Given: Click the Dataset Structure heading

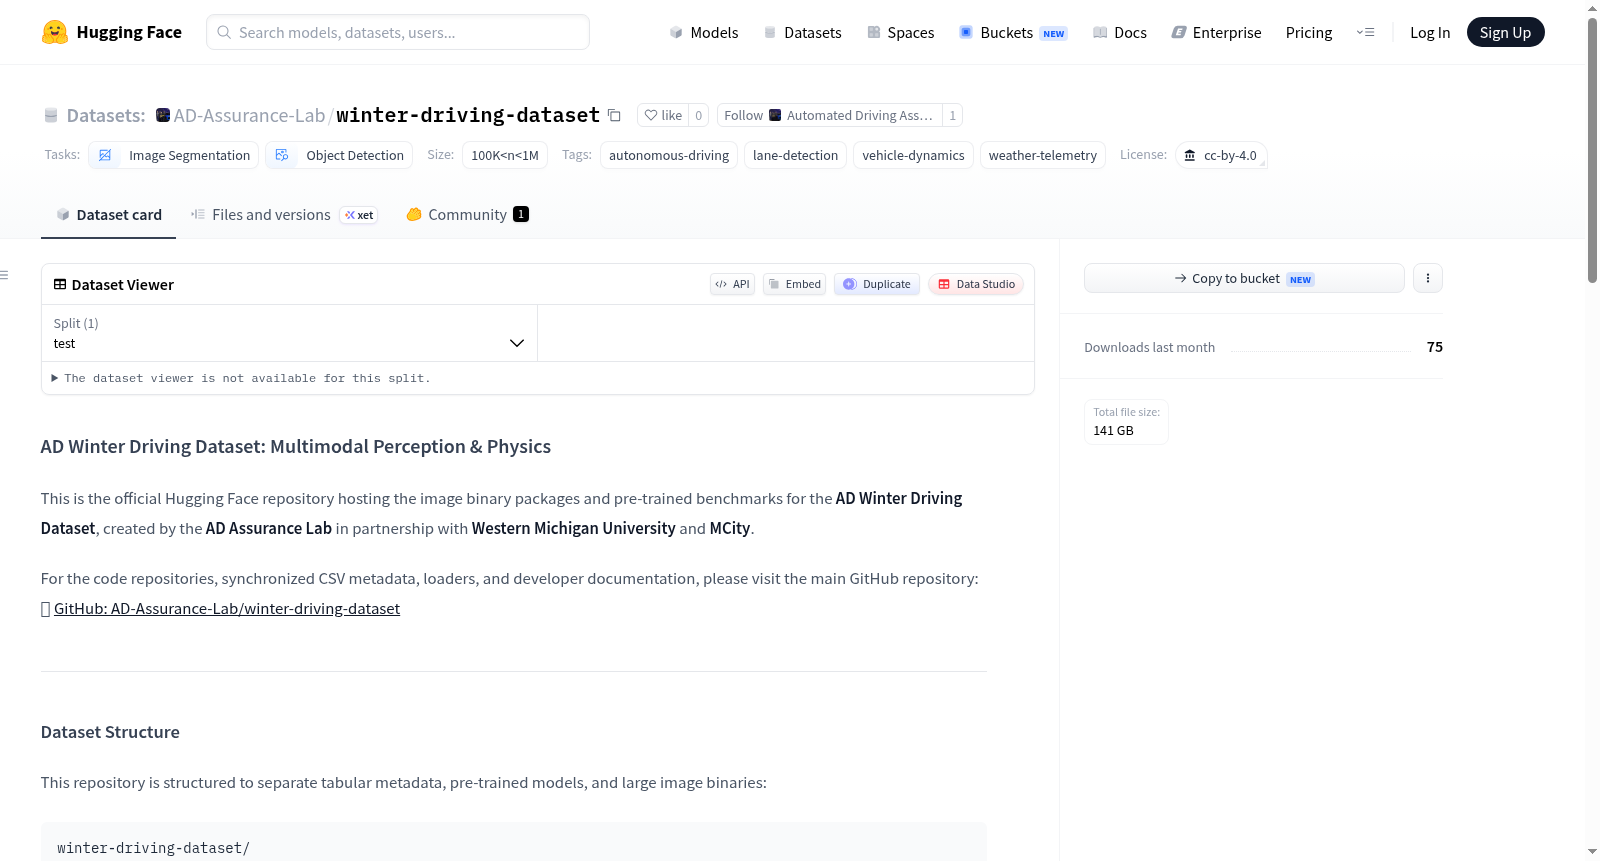Looking at the screenshot, I should [x=110, y=732].
